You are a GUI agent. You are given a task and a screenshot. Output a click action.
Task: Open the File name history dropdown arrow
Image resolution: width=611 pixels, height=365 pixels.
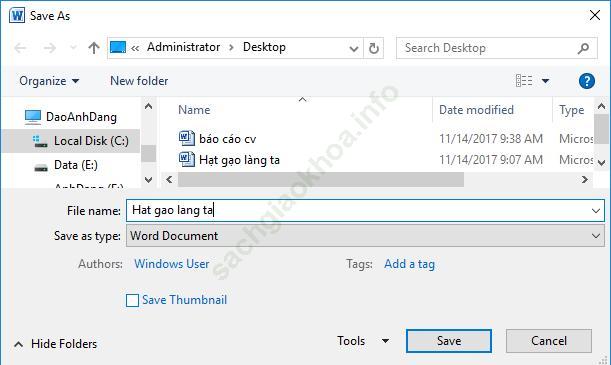pyautogui.click(x=596, y=211)
